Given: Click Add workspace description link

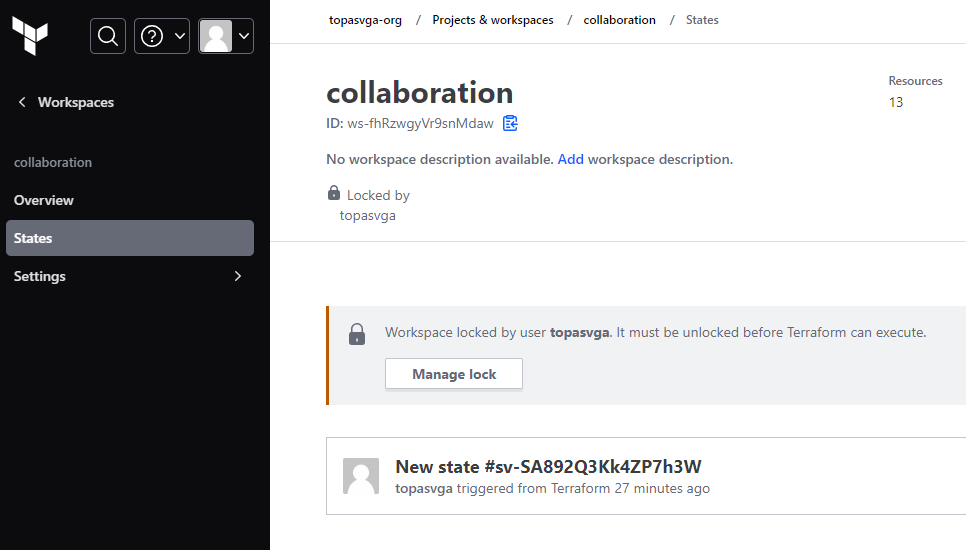Looking at the screenshot, I should tap(570, 159).
